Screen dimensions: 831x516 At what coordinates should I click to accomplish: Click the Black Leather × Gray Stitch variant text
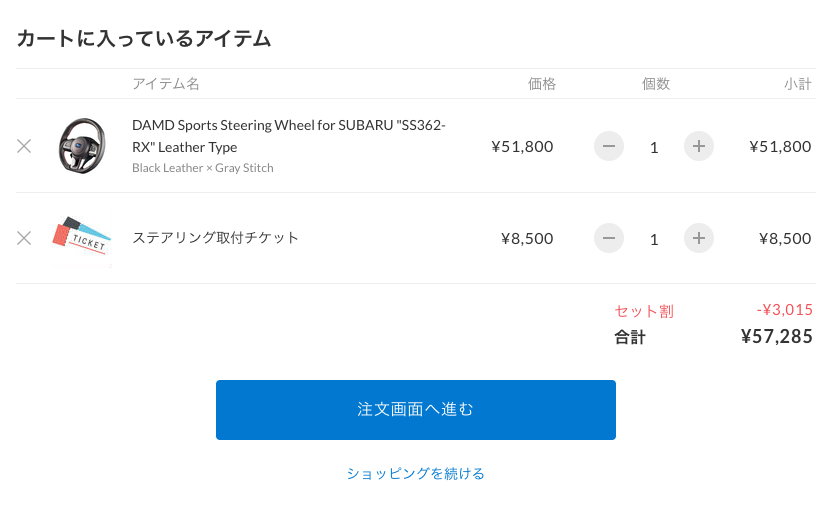point(203,168)
